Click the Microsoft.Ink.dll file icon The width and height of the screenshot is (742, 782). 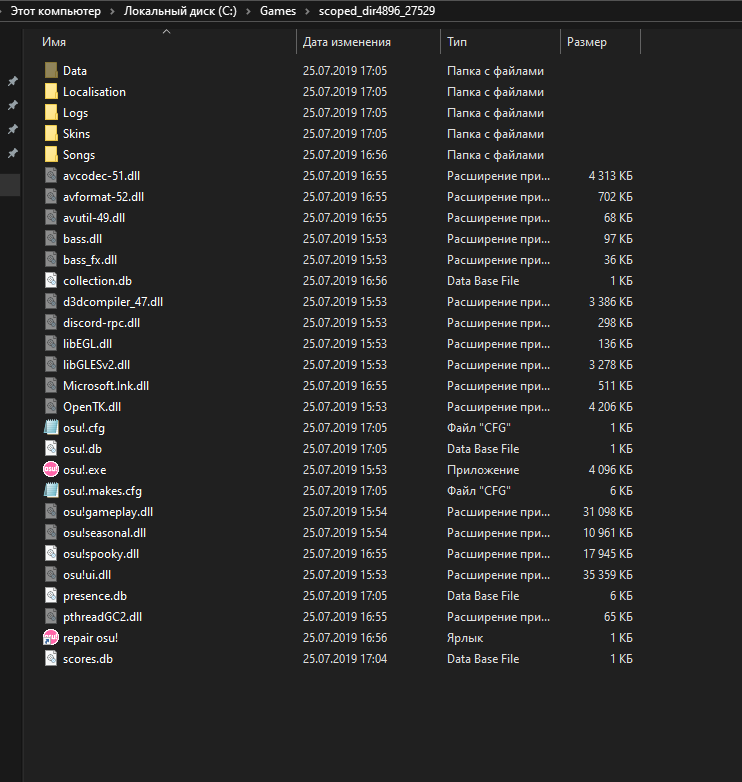[x=51, y=386]
